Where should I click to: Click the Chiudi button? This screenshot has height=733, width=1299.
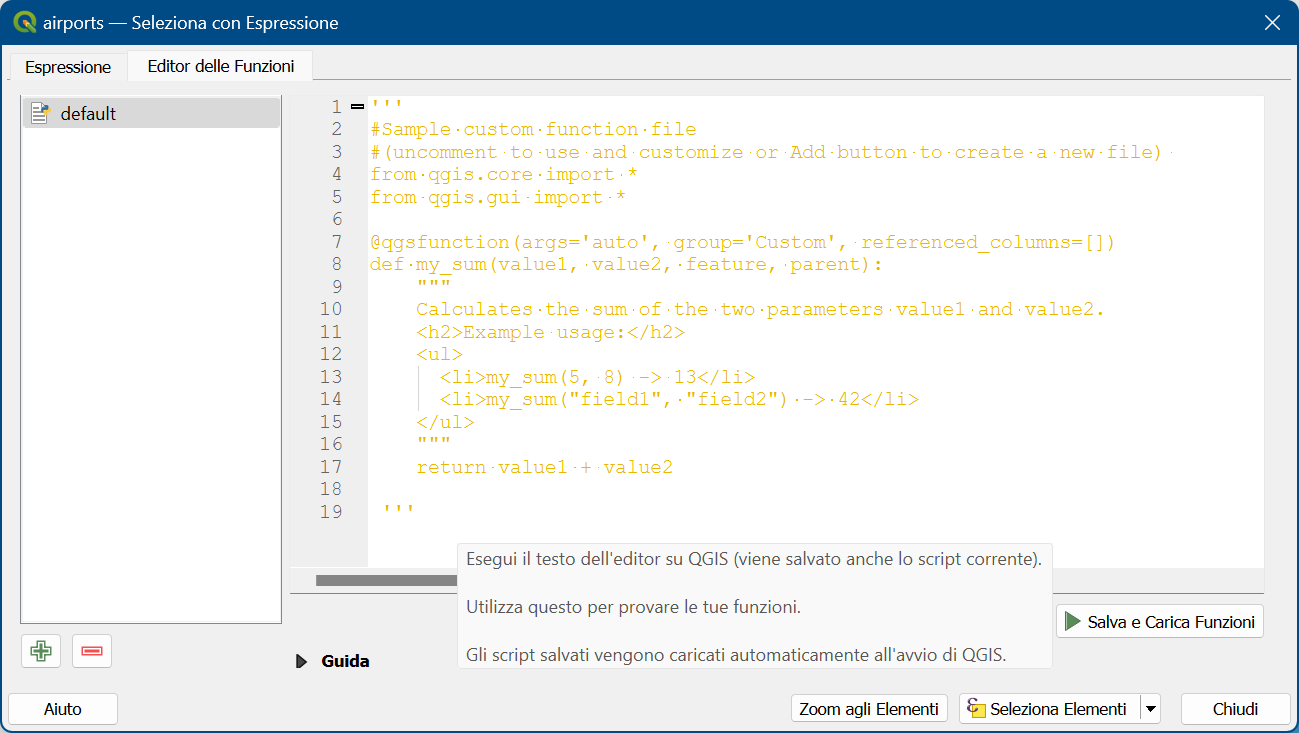point(1235,709)
